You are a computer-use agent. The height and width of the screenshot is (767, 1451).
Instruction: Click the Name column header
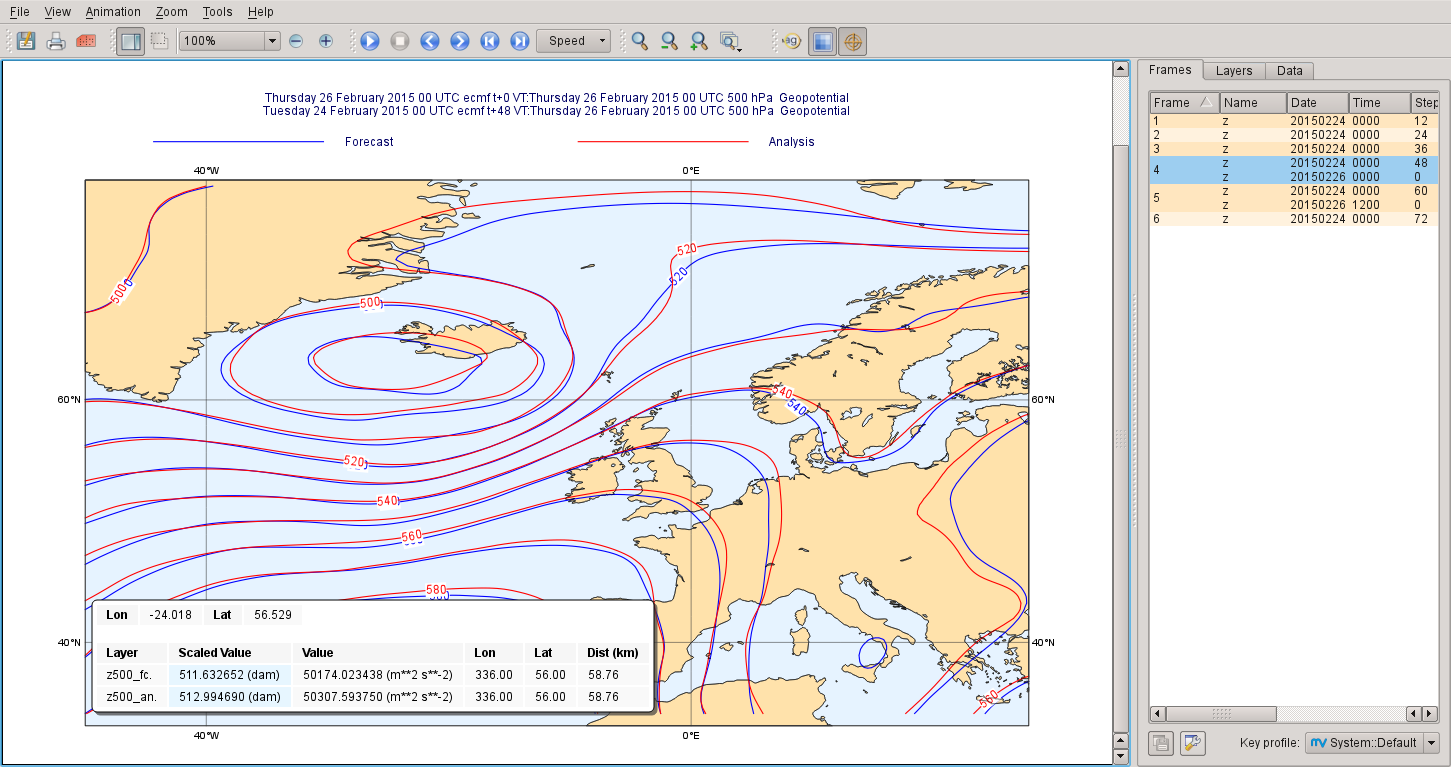[x=1253, y=102]
